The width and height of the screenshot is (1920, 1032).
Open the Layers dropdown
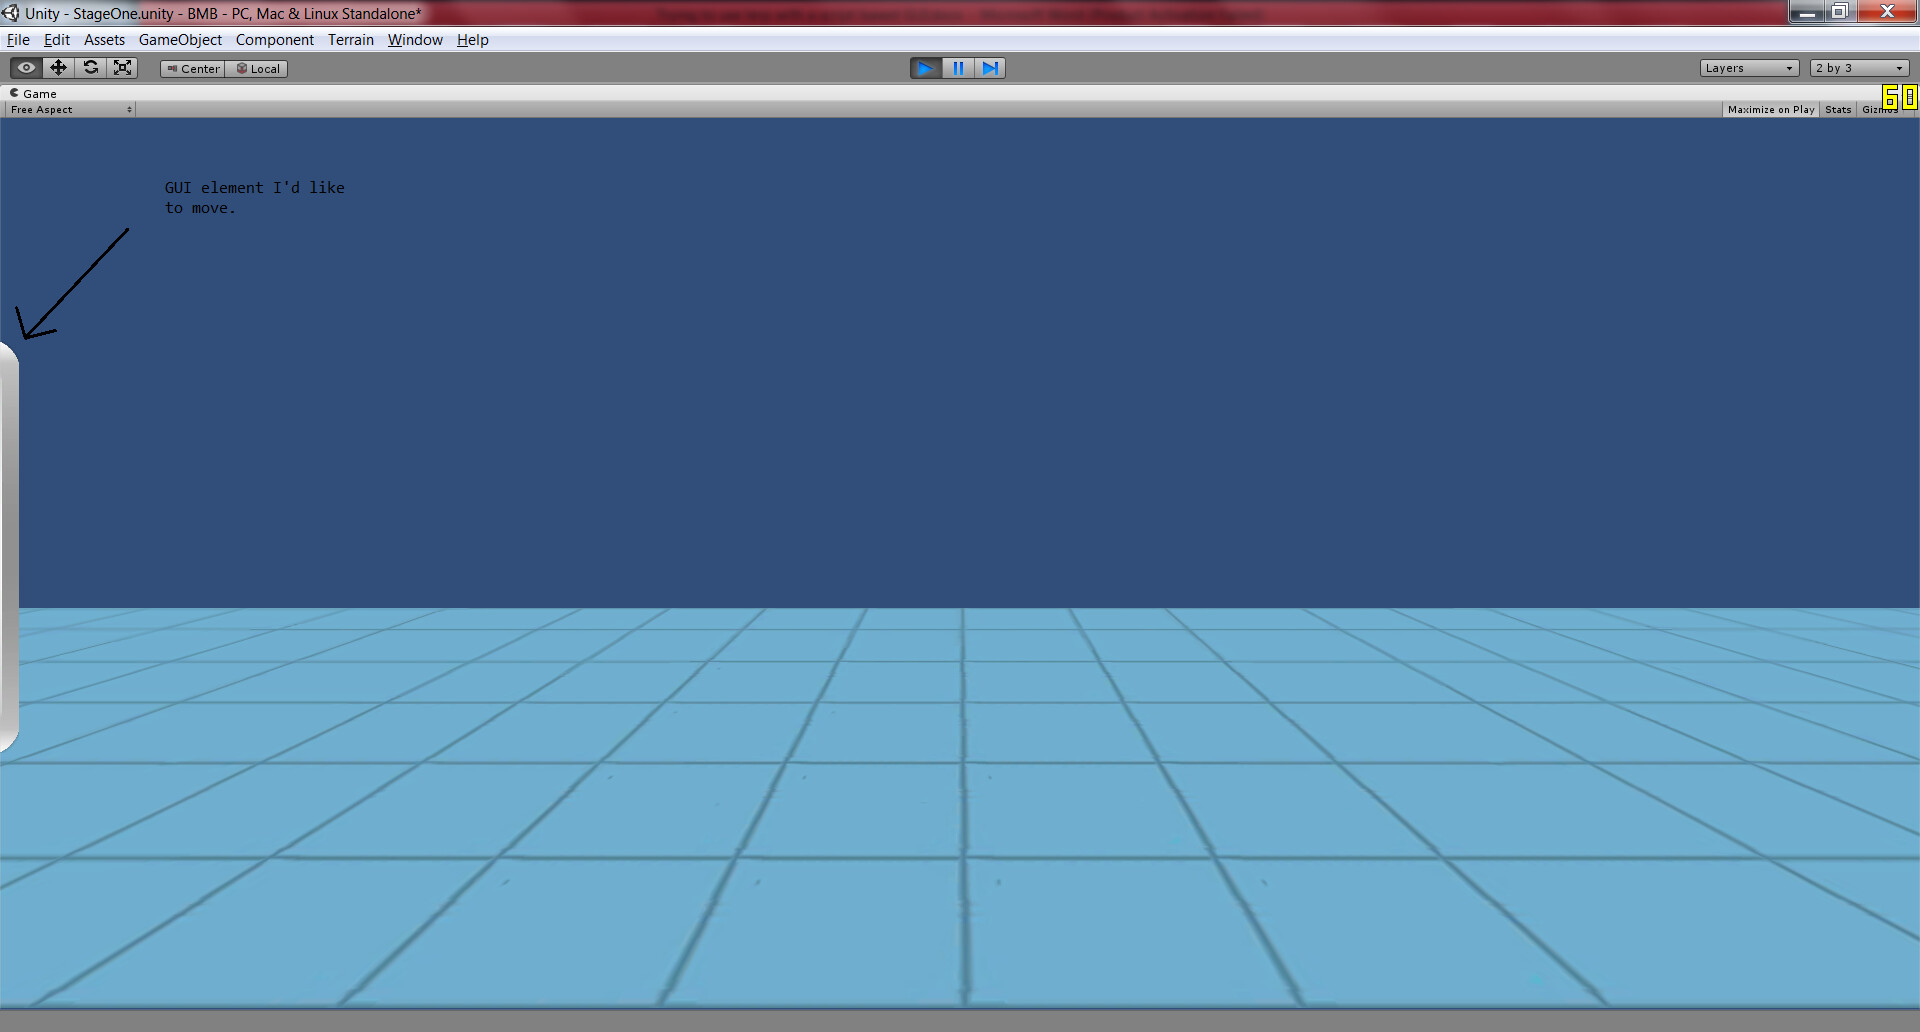pyautogui.click(x=1749, y=67)
